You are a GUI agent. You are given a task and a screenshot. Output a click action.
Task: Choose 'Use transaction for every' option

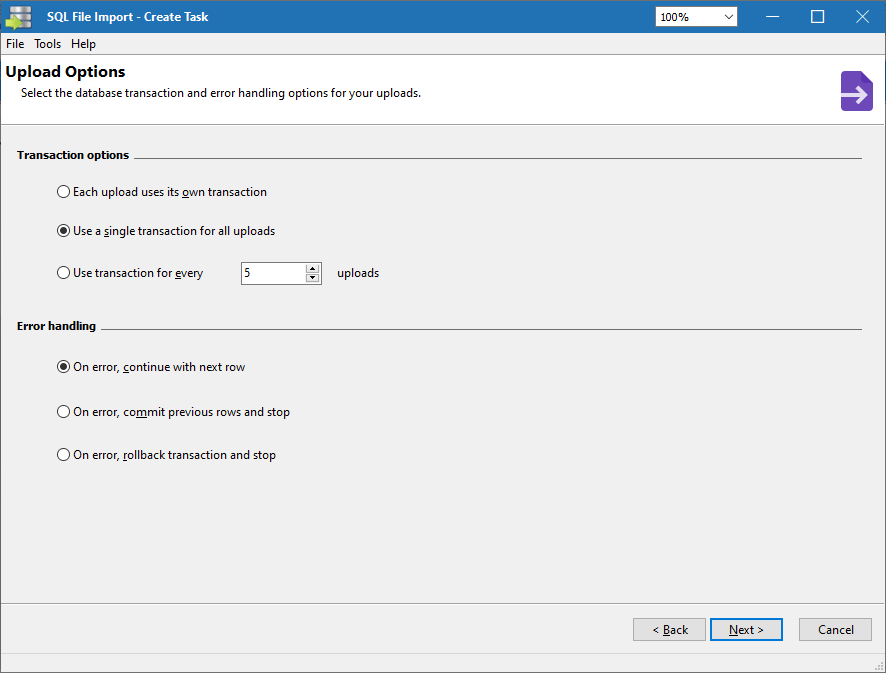click(x=64, y=273)
